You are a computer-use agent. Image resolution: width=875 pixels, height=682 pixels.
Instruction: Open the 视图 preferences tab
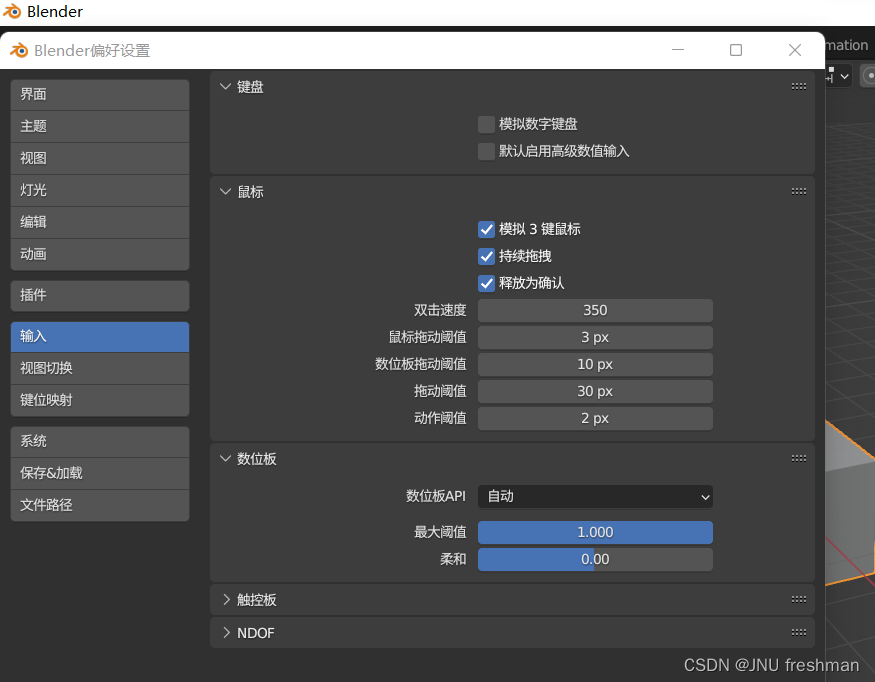coord(100,159)
